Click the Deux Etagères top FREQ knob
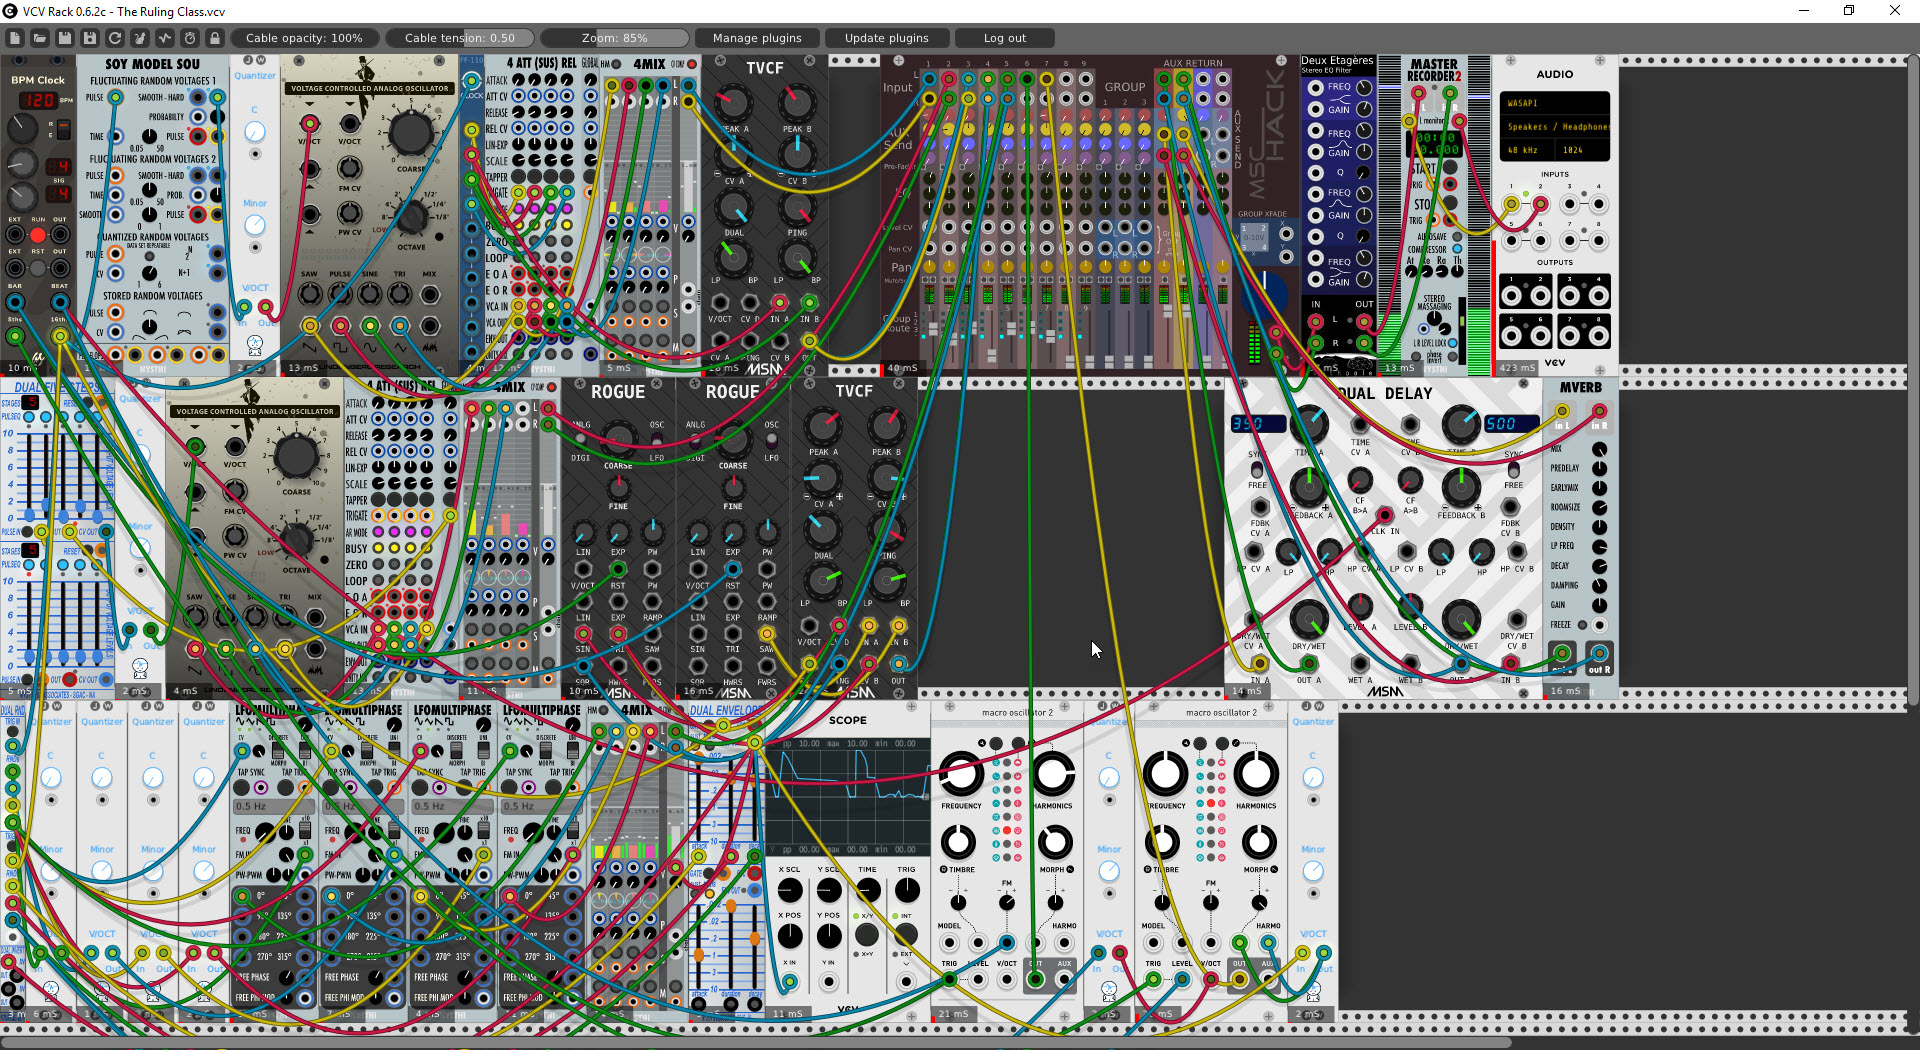The image size is (1920, 1050). (x=1364, y=87)
